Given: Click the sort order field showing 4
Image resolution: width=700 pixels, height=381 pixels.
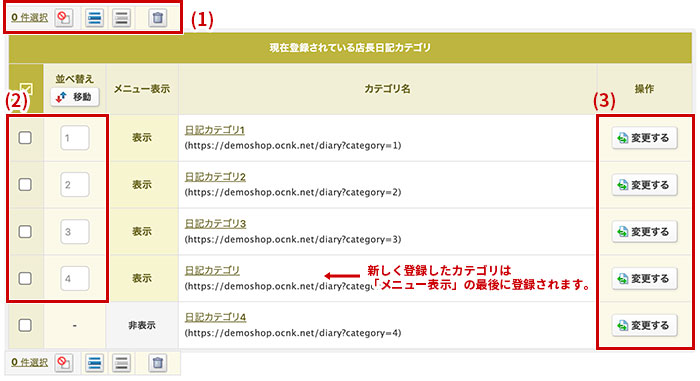Looking at the screenshot, I should (75, 278).
